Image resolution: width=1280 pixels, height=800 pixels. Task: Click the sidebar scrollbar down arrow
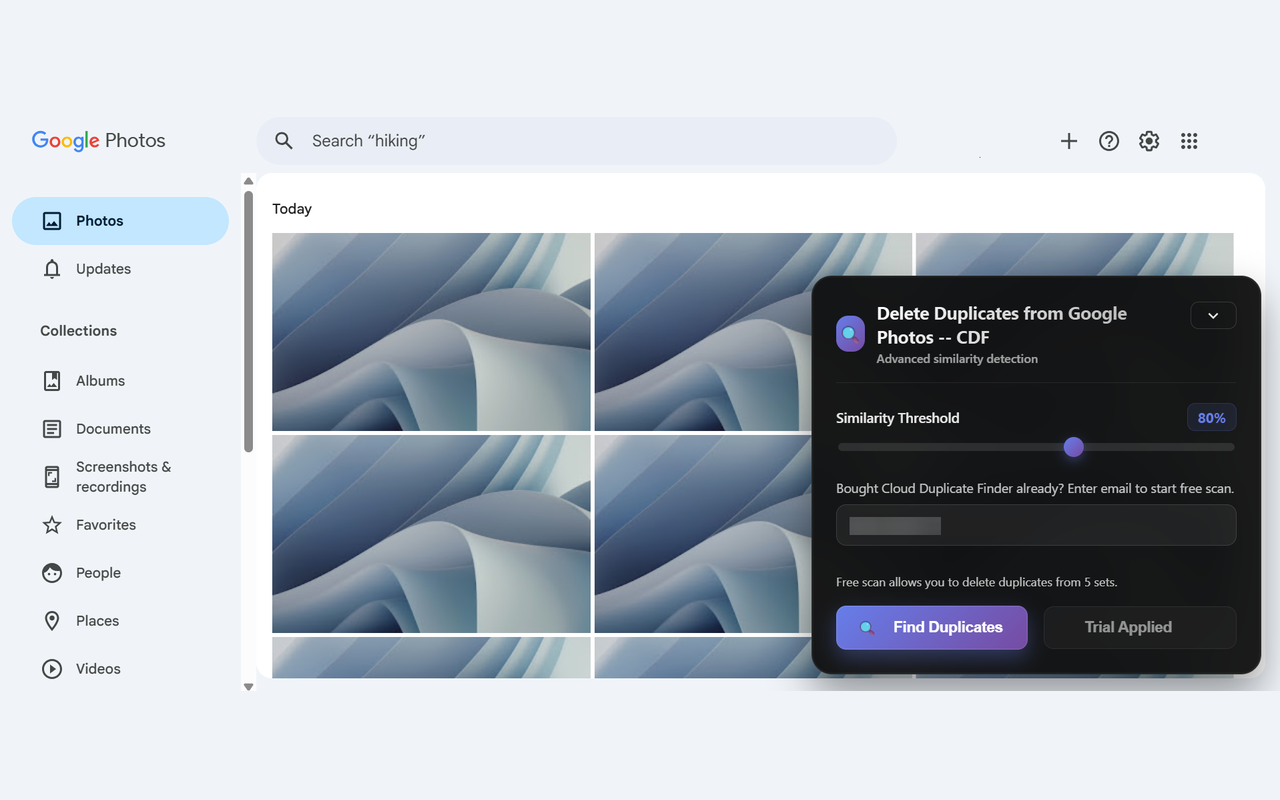(x=249, y=687)
